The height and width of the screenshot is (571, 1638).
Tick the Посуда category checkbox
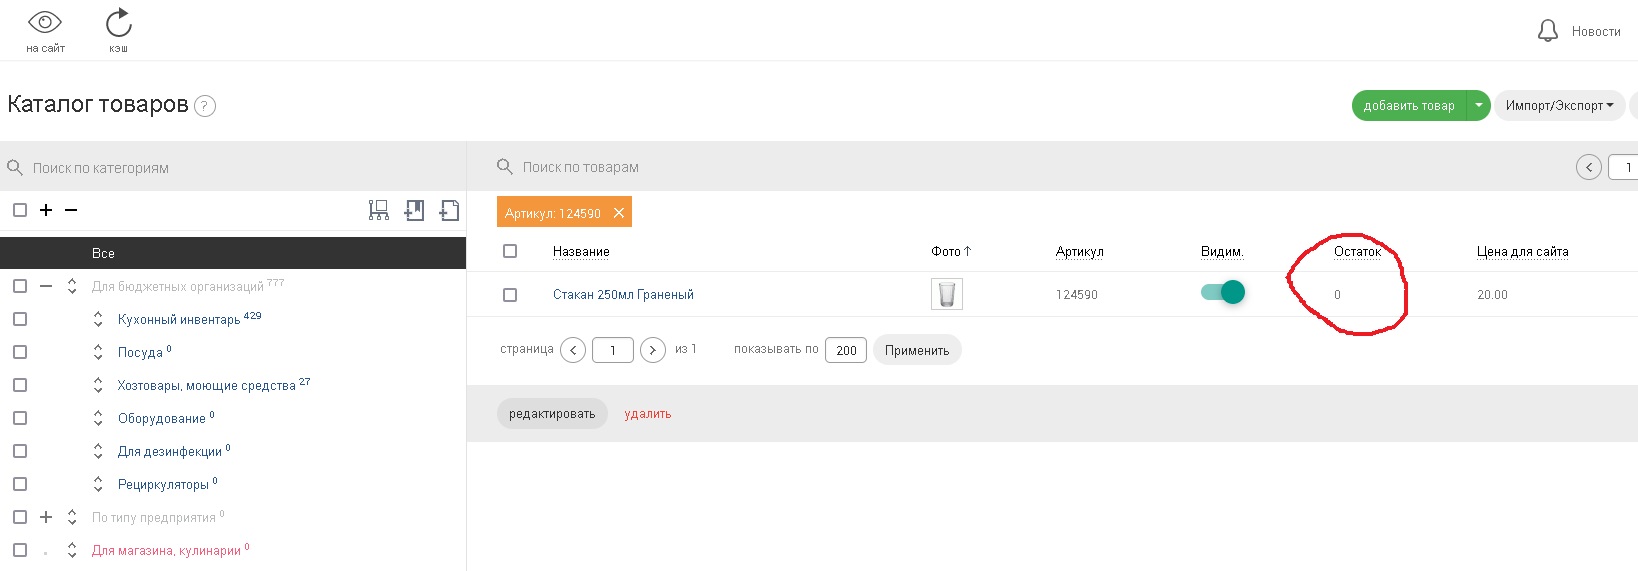(x=20, y=352)
